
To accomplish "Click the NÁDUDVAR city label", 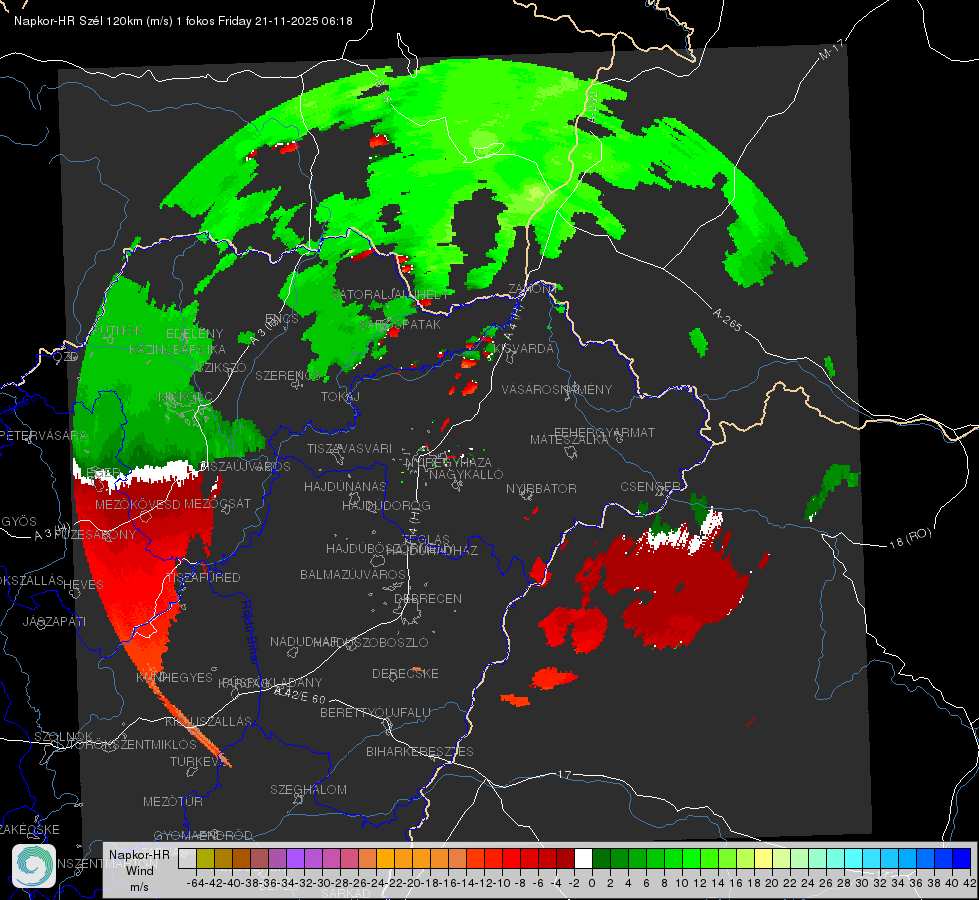I will pyautogui.click(x=304, y=641).
